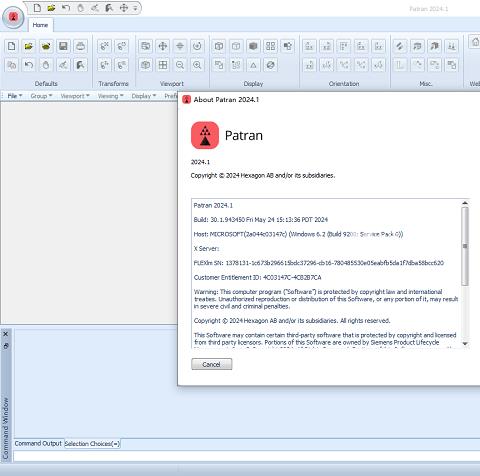Click the Zoom In magnifier icon
480x476 pixels.
click(197, 65)
